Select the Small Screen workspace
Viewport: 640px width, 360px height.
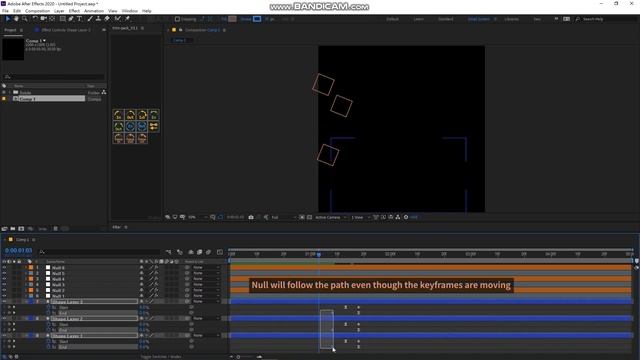(478, 19)
